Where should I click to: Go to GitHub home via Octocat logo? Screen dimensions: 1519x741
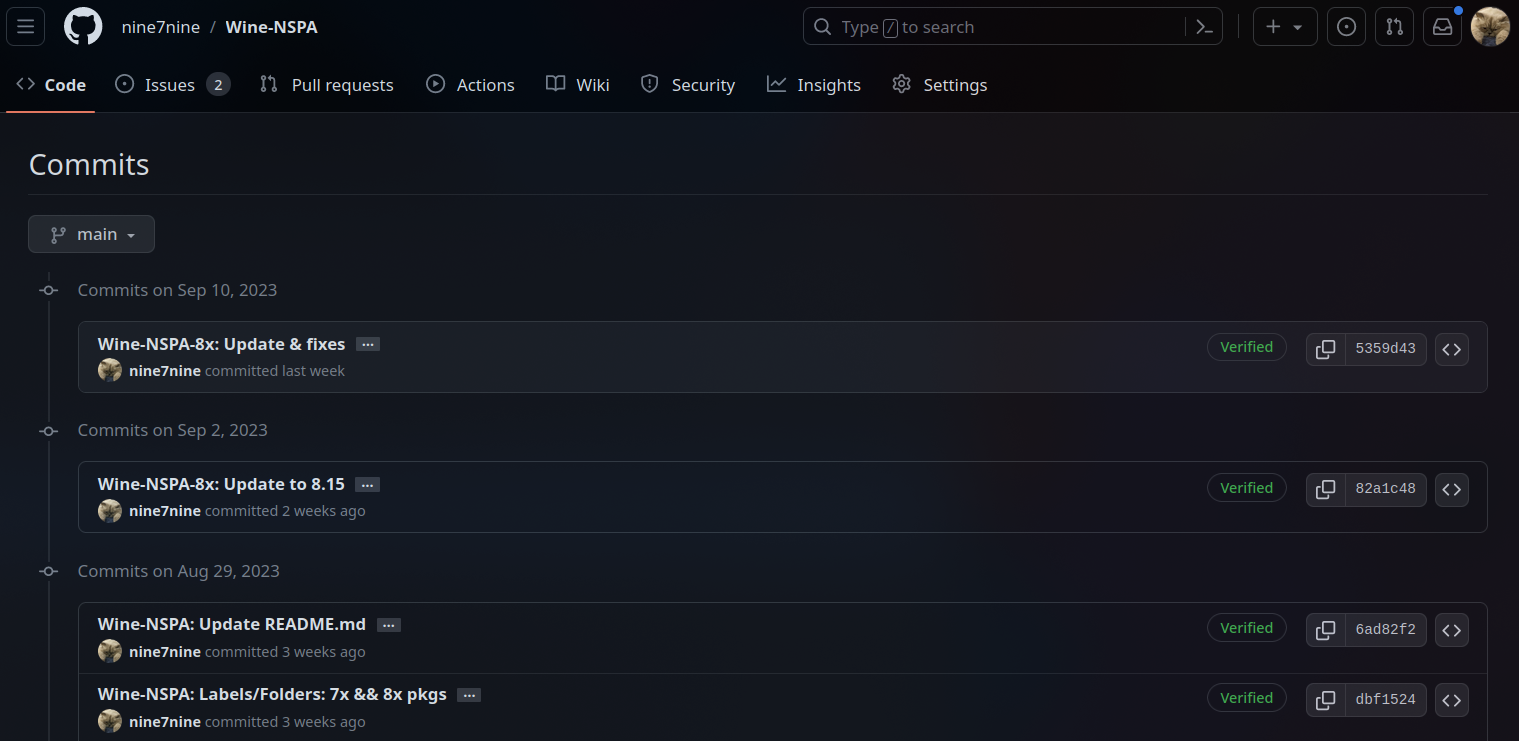point(83,27)
